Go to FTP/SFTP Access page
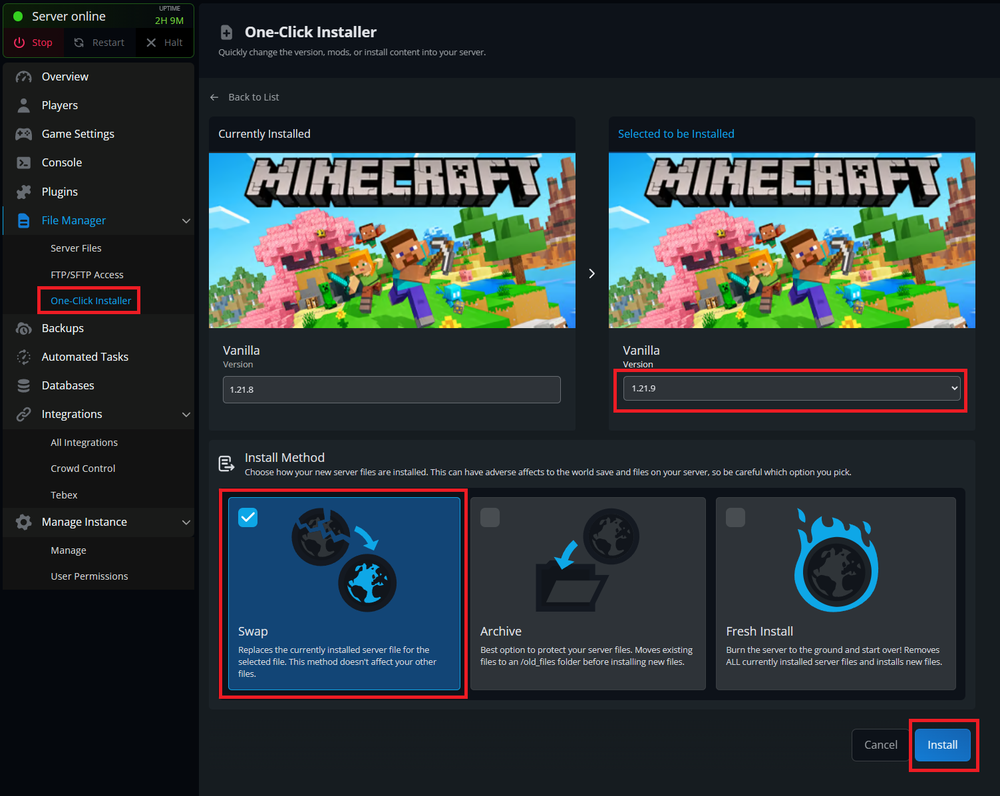1000x796 pixels. click(x=87, y=275)
